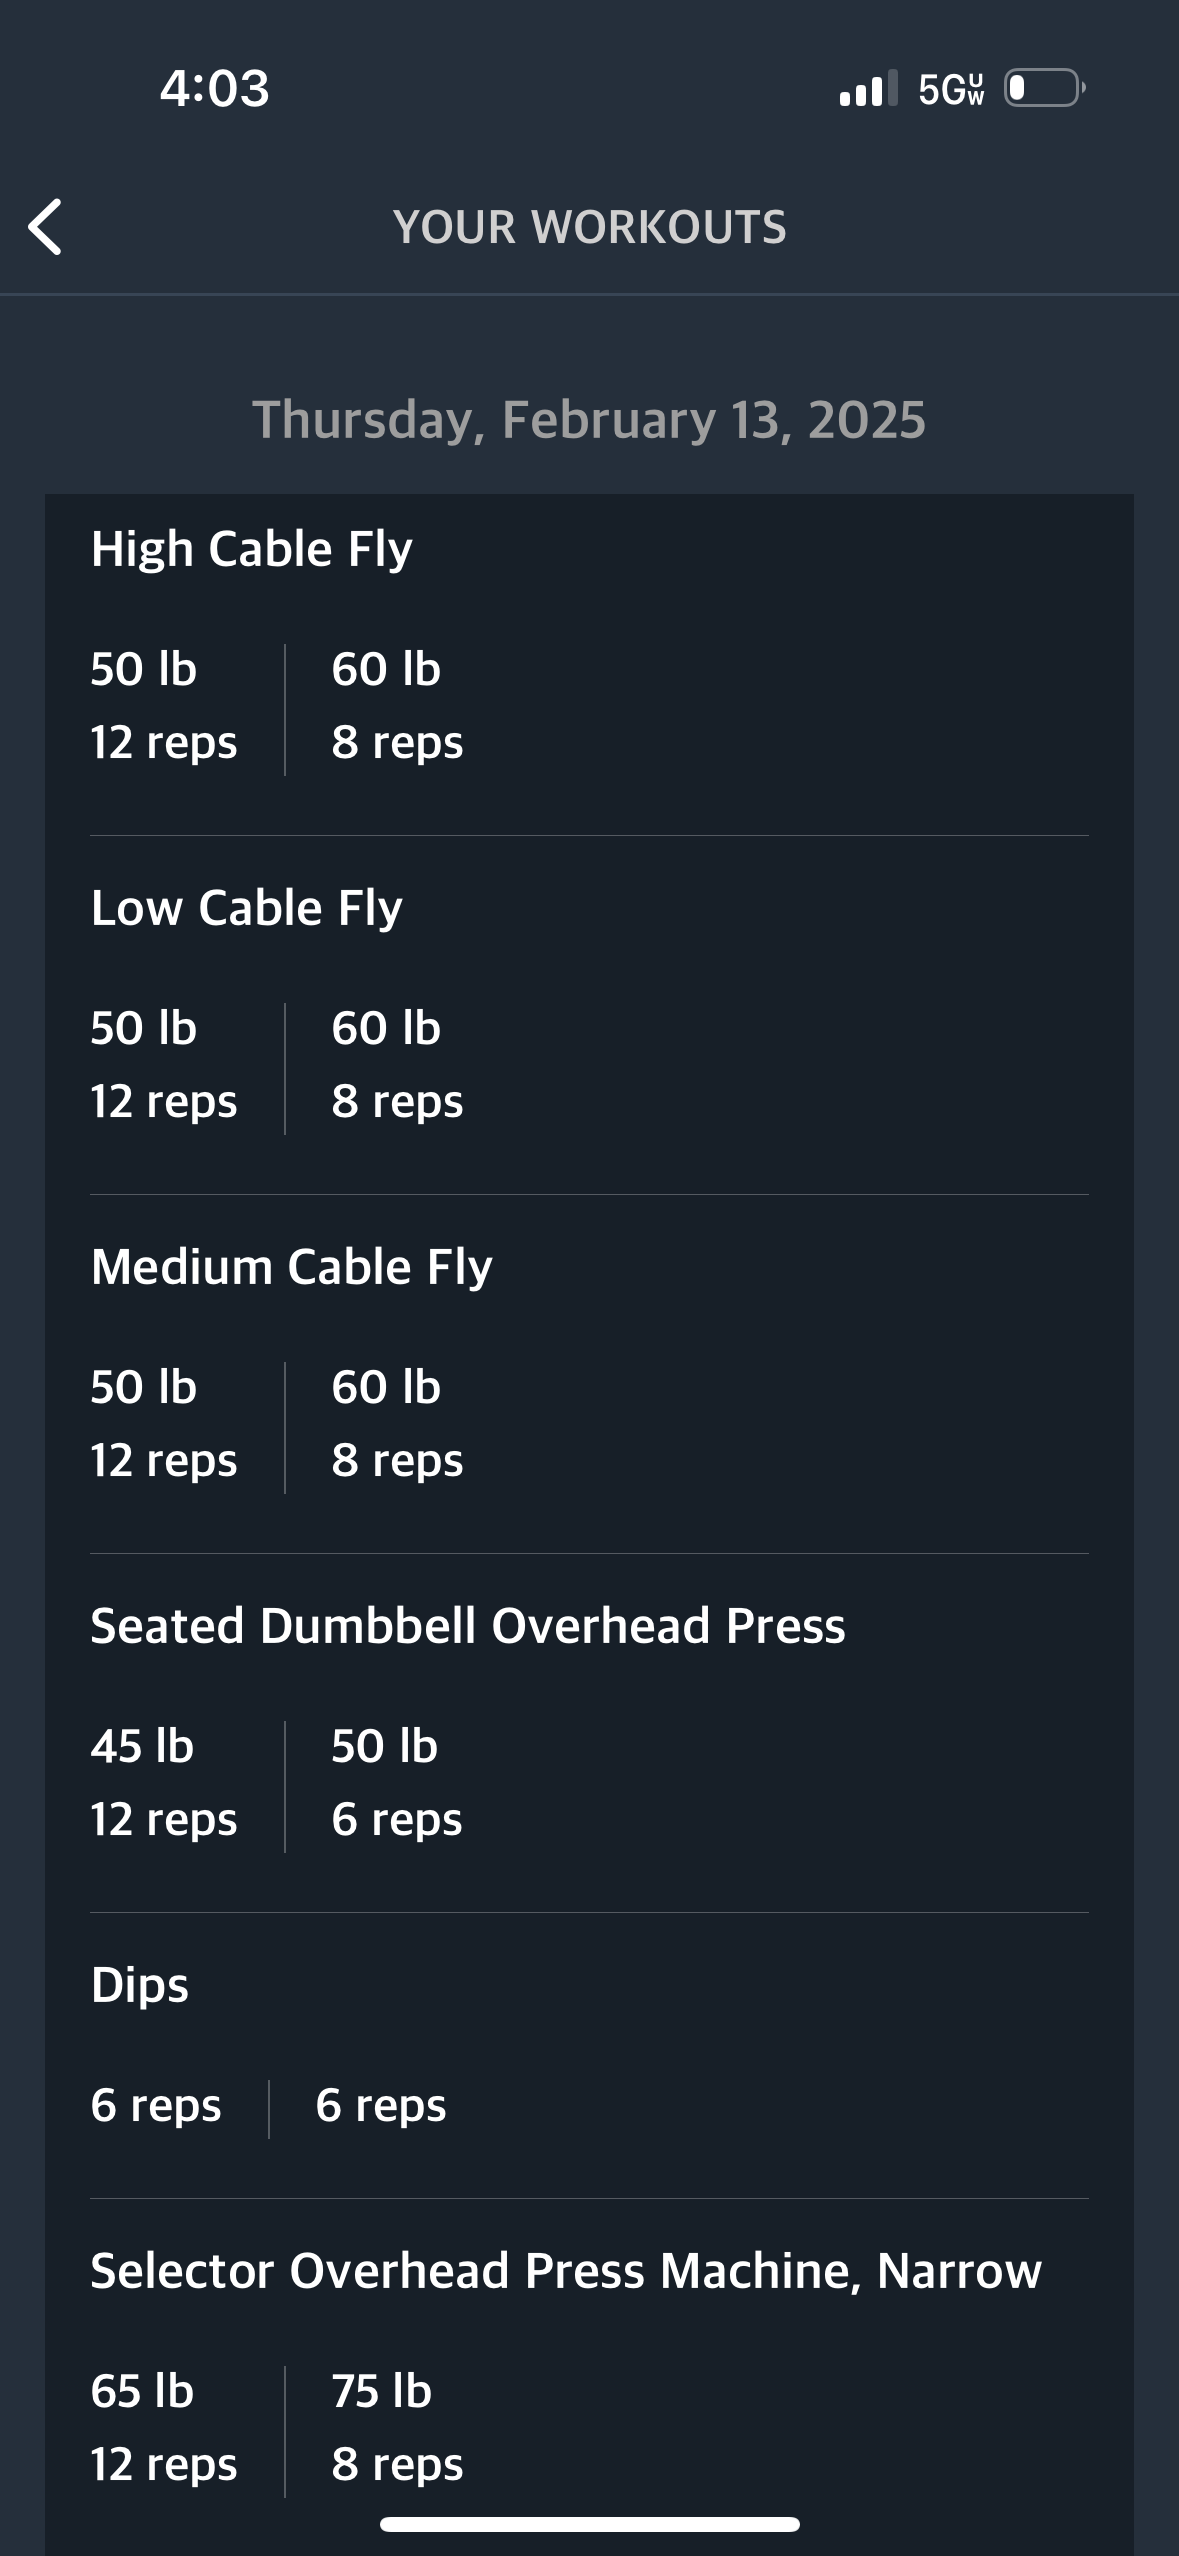
Task: Select the second Dips 6 reps set
Action: [x=381, y=2105]
